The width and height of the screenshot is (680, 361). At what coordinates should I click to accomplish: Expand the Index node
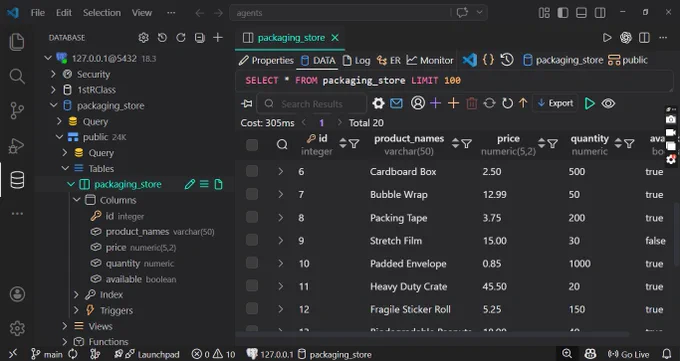pyautogui.click(x=77, y=295)
